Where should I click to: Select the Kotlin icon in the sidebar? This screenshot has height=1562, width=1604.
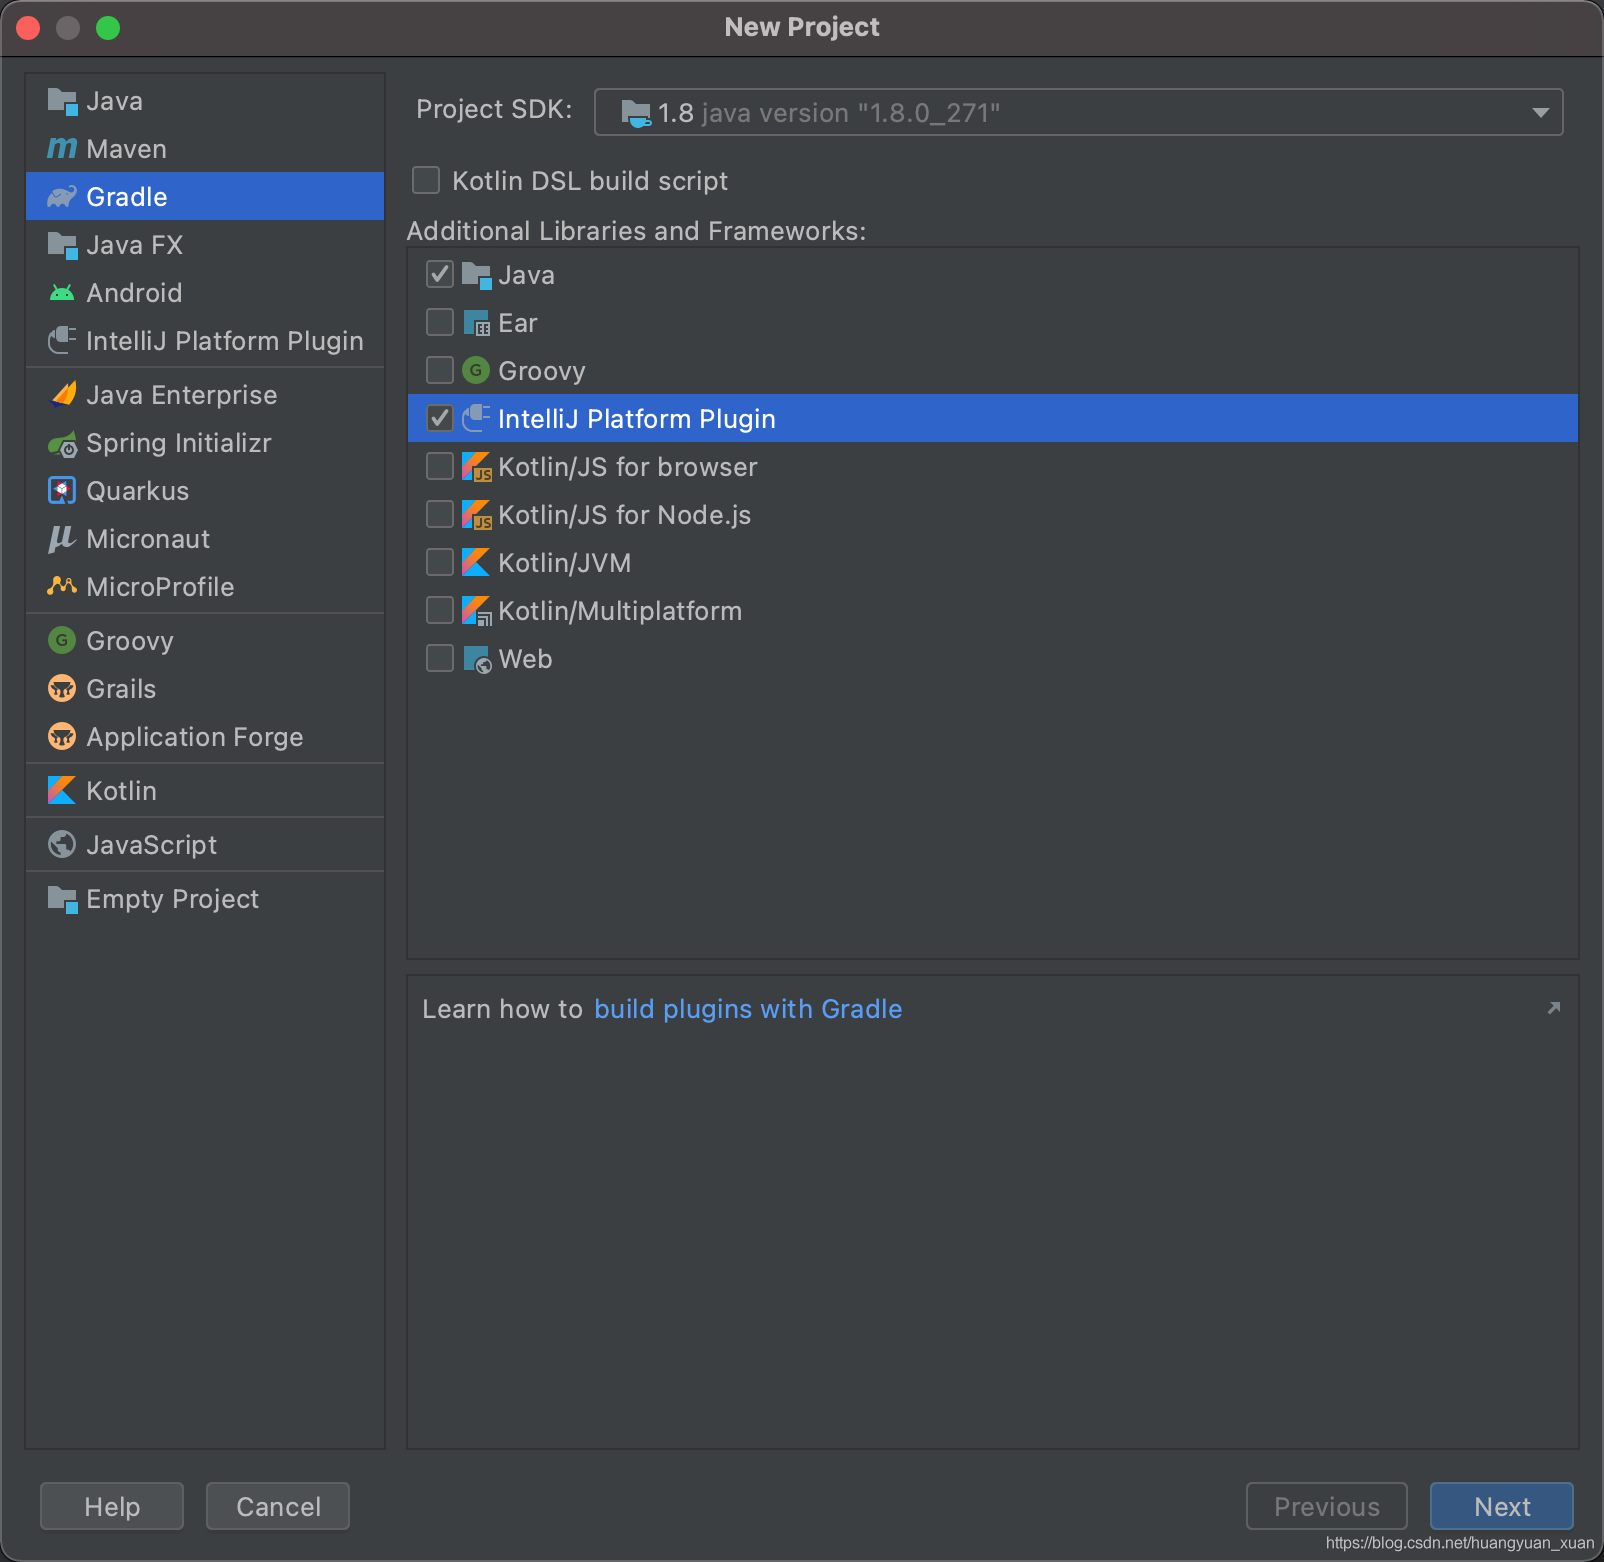[61, 790]
